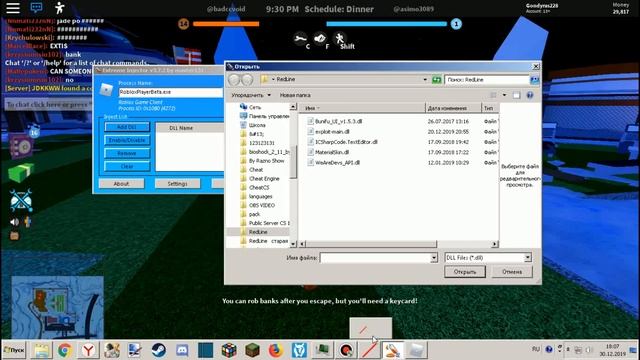This screenshot has width=640, height=360.
Task: Open Steam from the taskbar
Action: click(x=158, y=350)
